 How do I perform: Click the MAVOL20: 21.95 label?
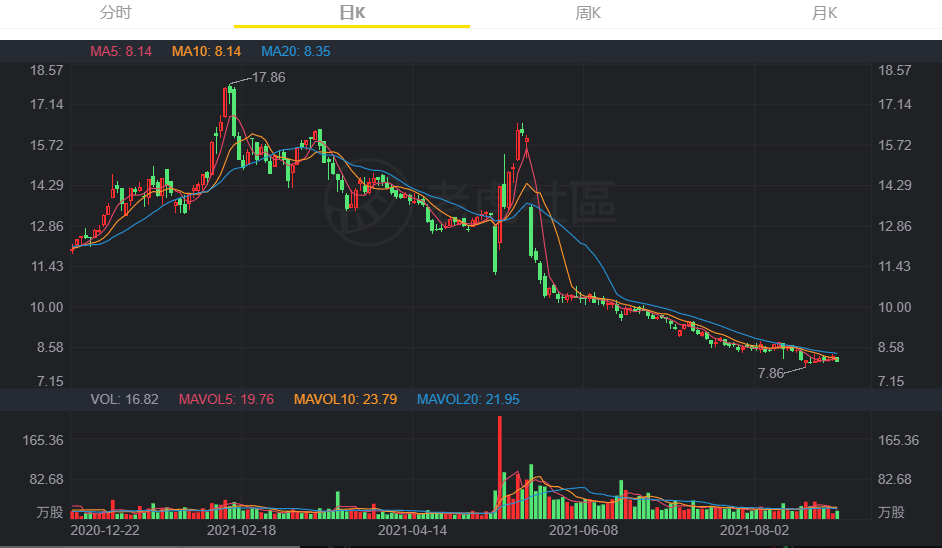[468, 400]
